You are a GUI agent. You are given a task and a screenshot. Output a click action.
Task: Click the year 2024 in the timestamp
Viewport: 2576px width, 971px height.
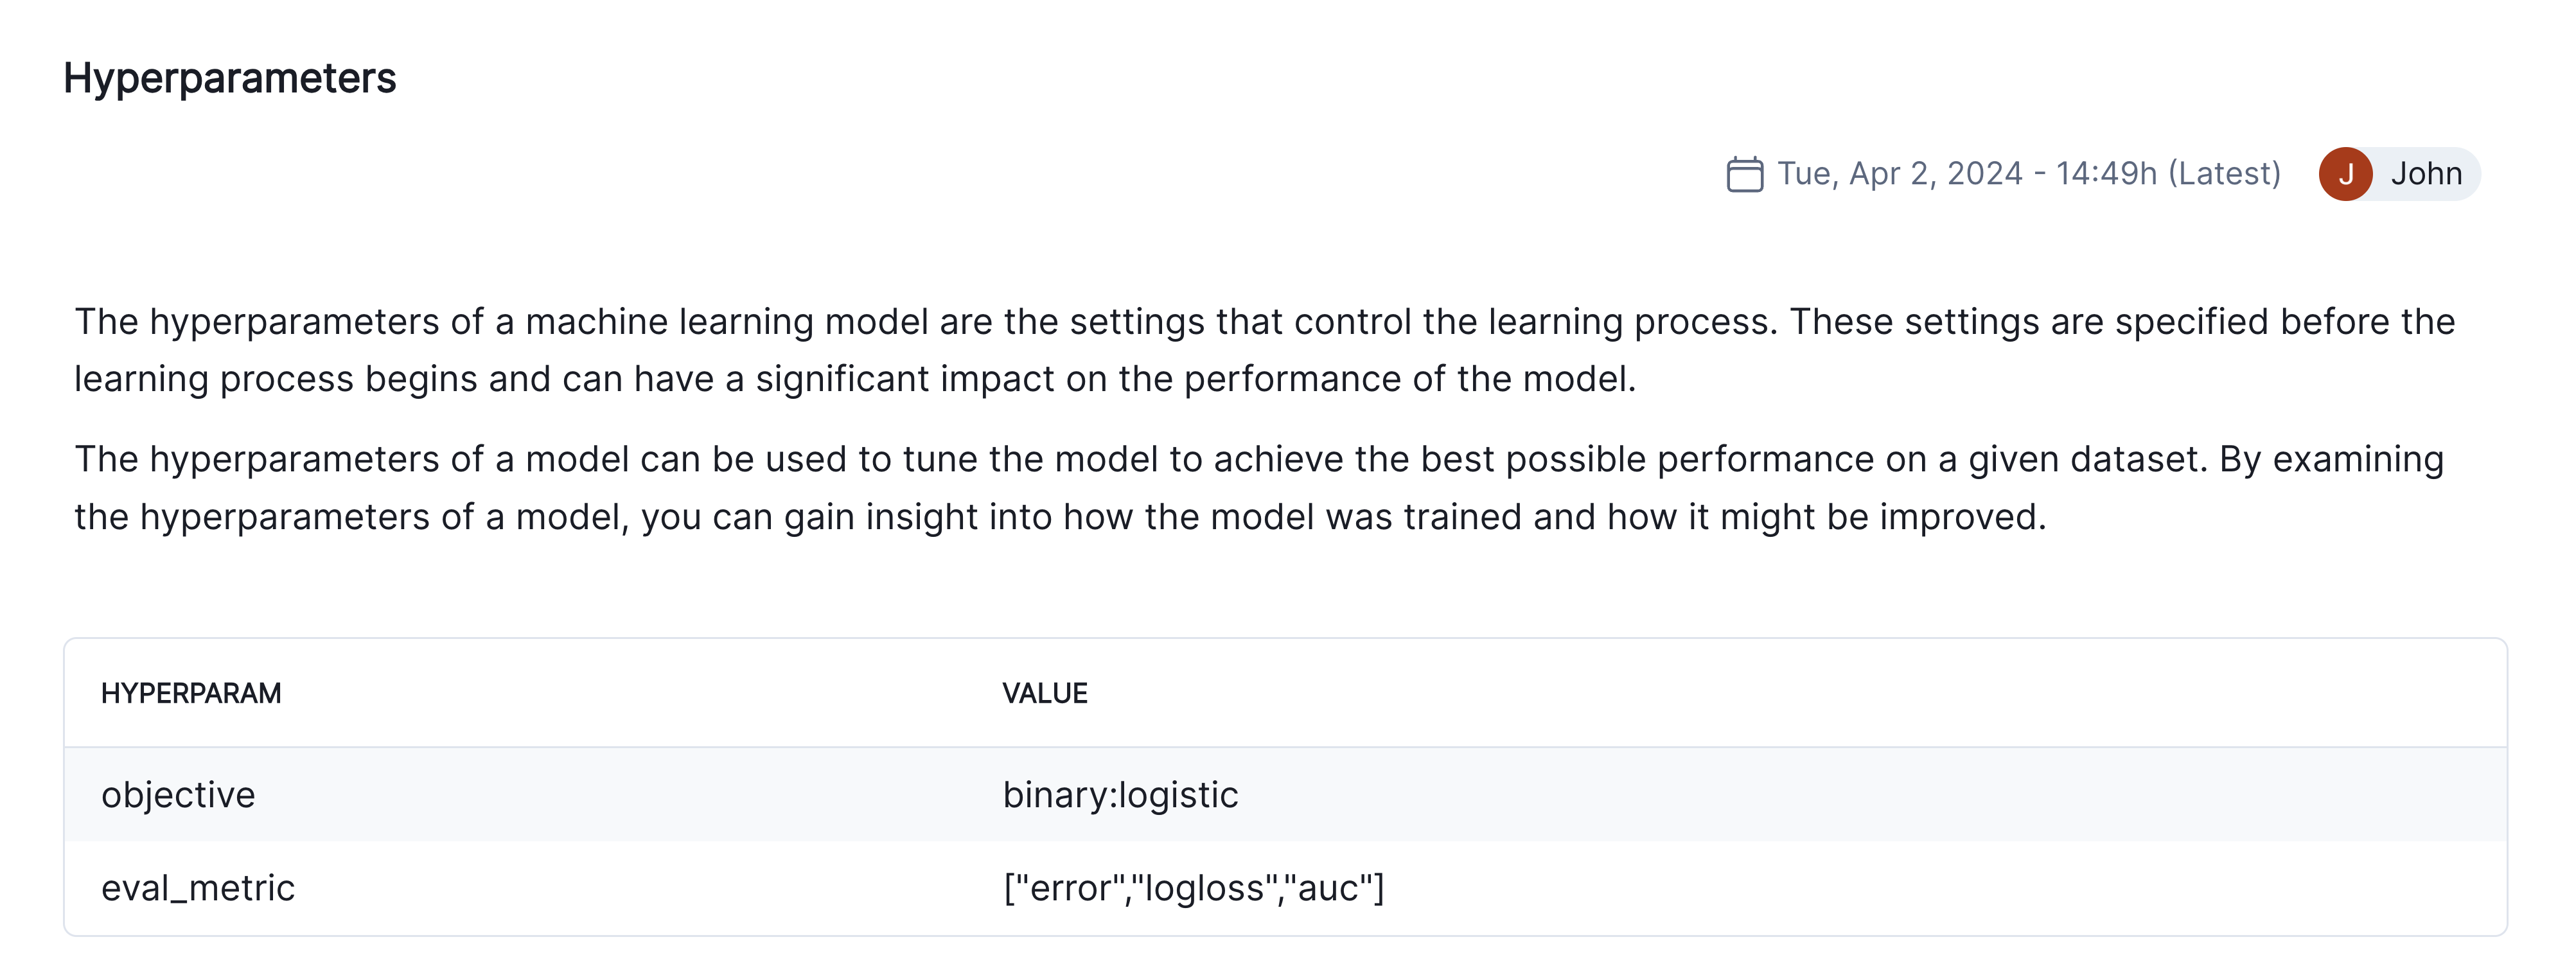click(x=1985, y=174)
